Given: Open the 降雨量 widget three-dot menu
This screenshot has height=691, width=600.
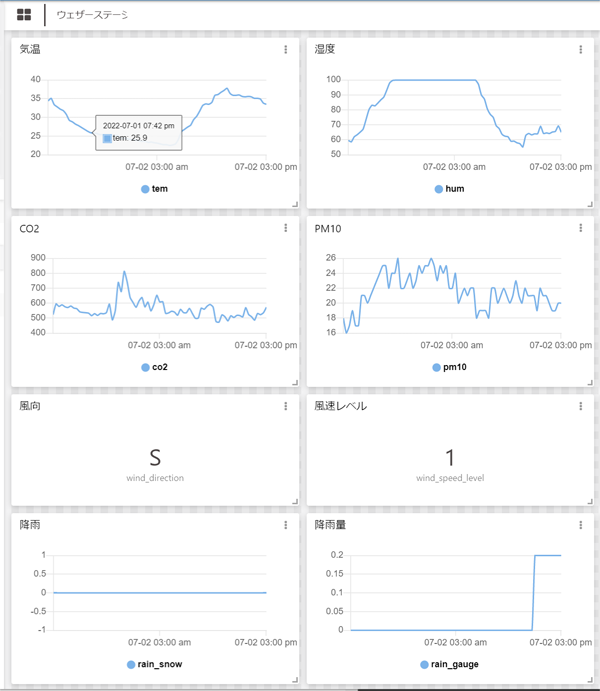Looking at the screenshot, I should 581,525.
